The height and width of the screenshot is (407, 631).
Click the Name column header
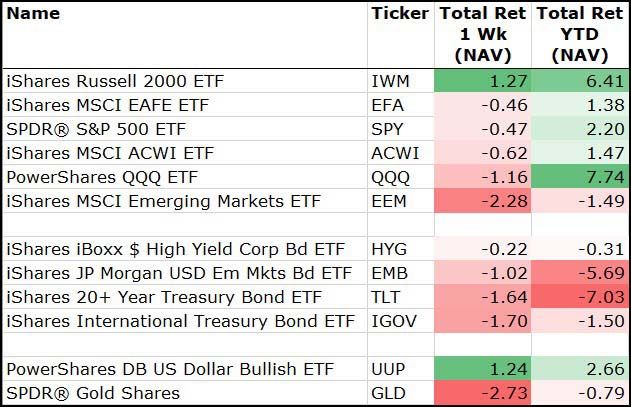33,14
